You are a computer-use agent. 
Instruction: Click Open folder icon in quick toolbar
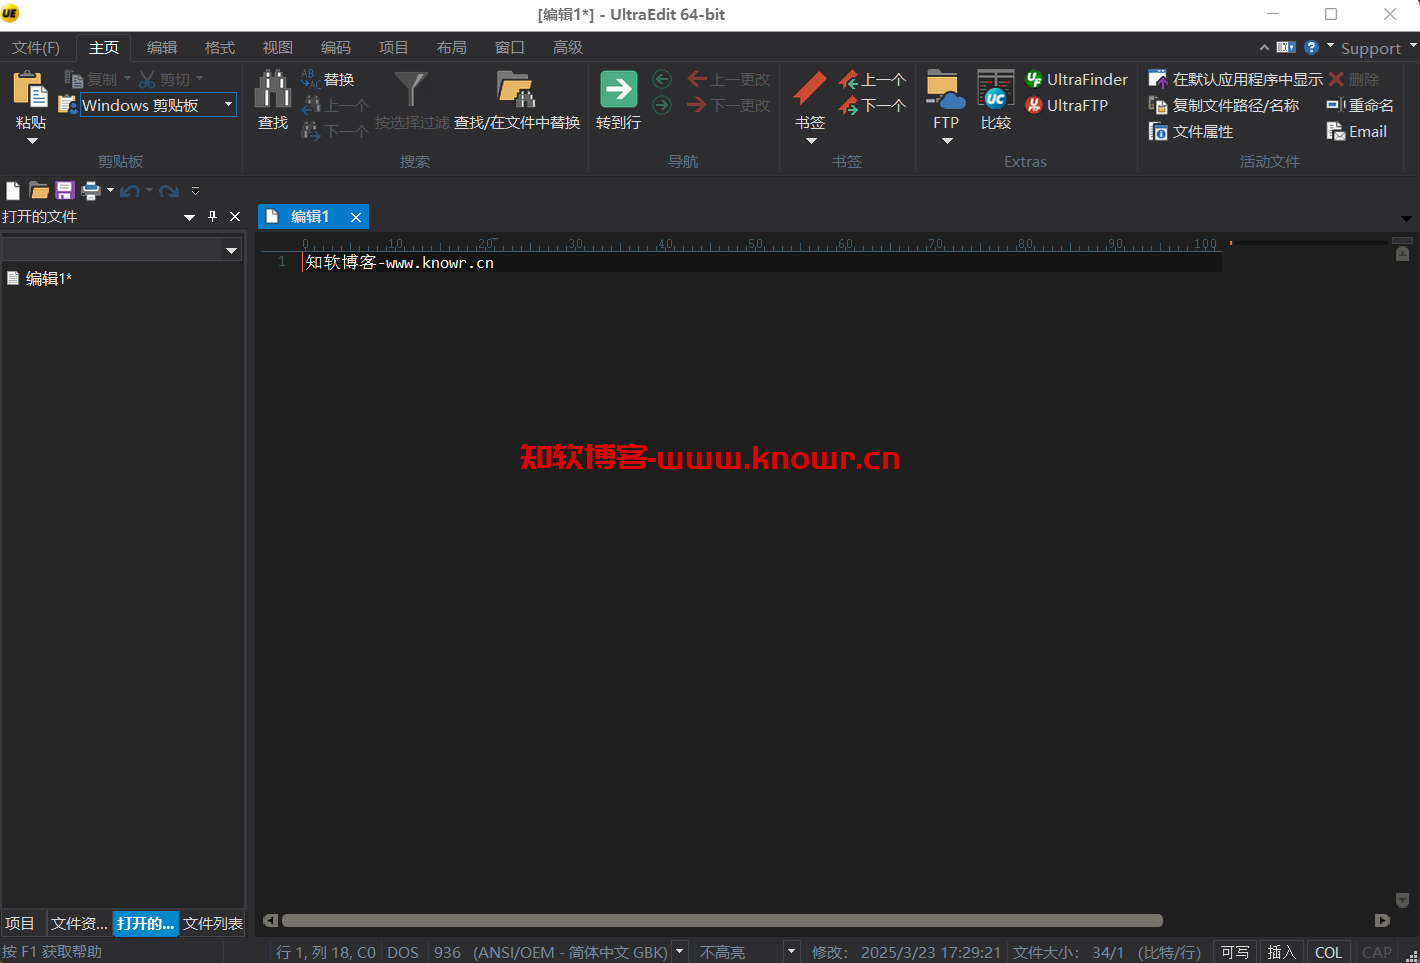(39, 190)
